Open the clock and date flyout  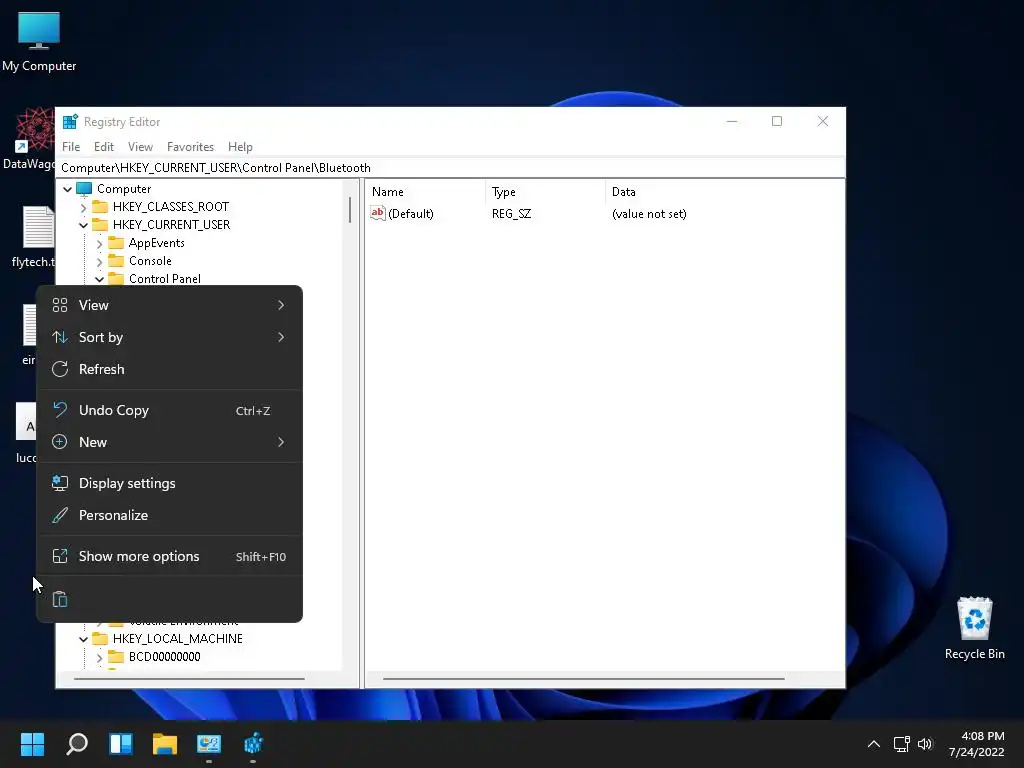[976, 744]
